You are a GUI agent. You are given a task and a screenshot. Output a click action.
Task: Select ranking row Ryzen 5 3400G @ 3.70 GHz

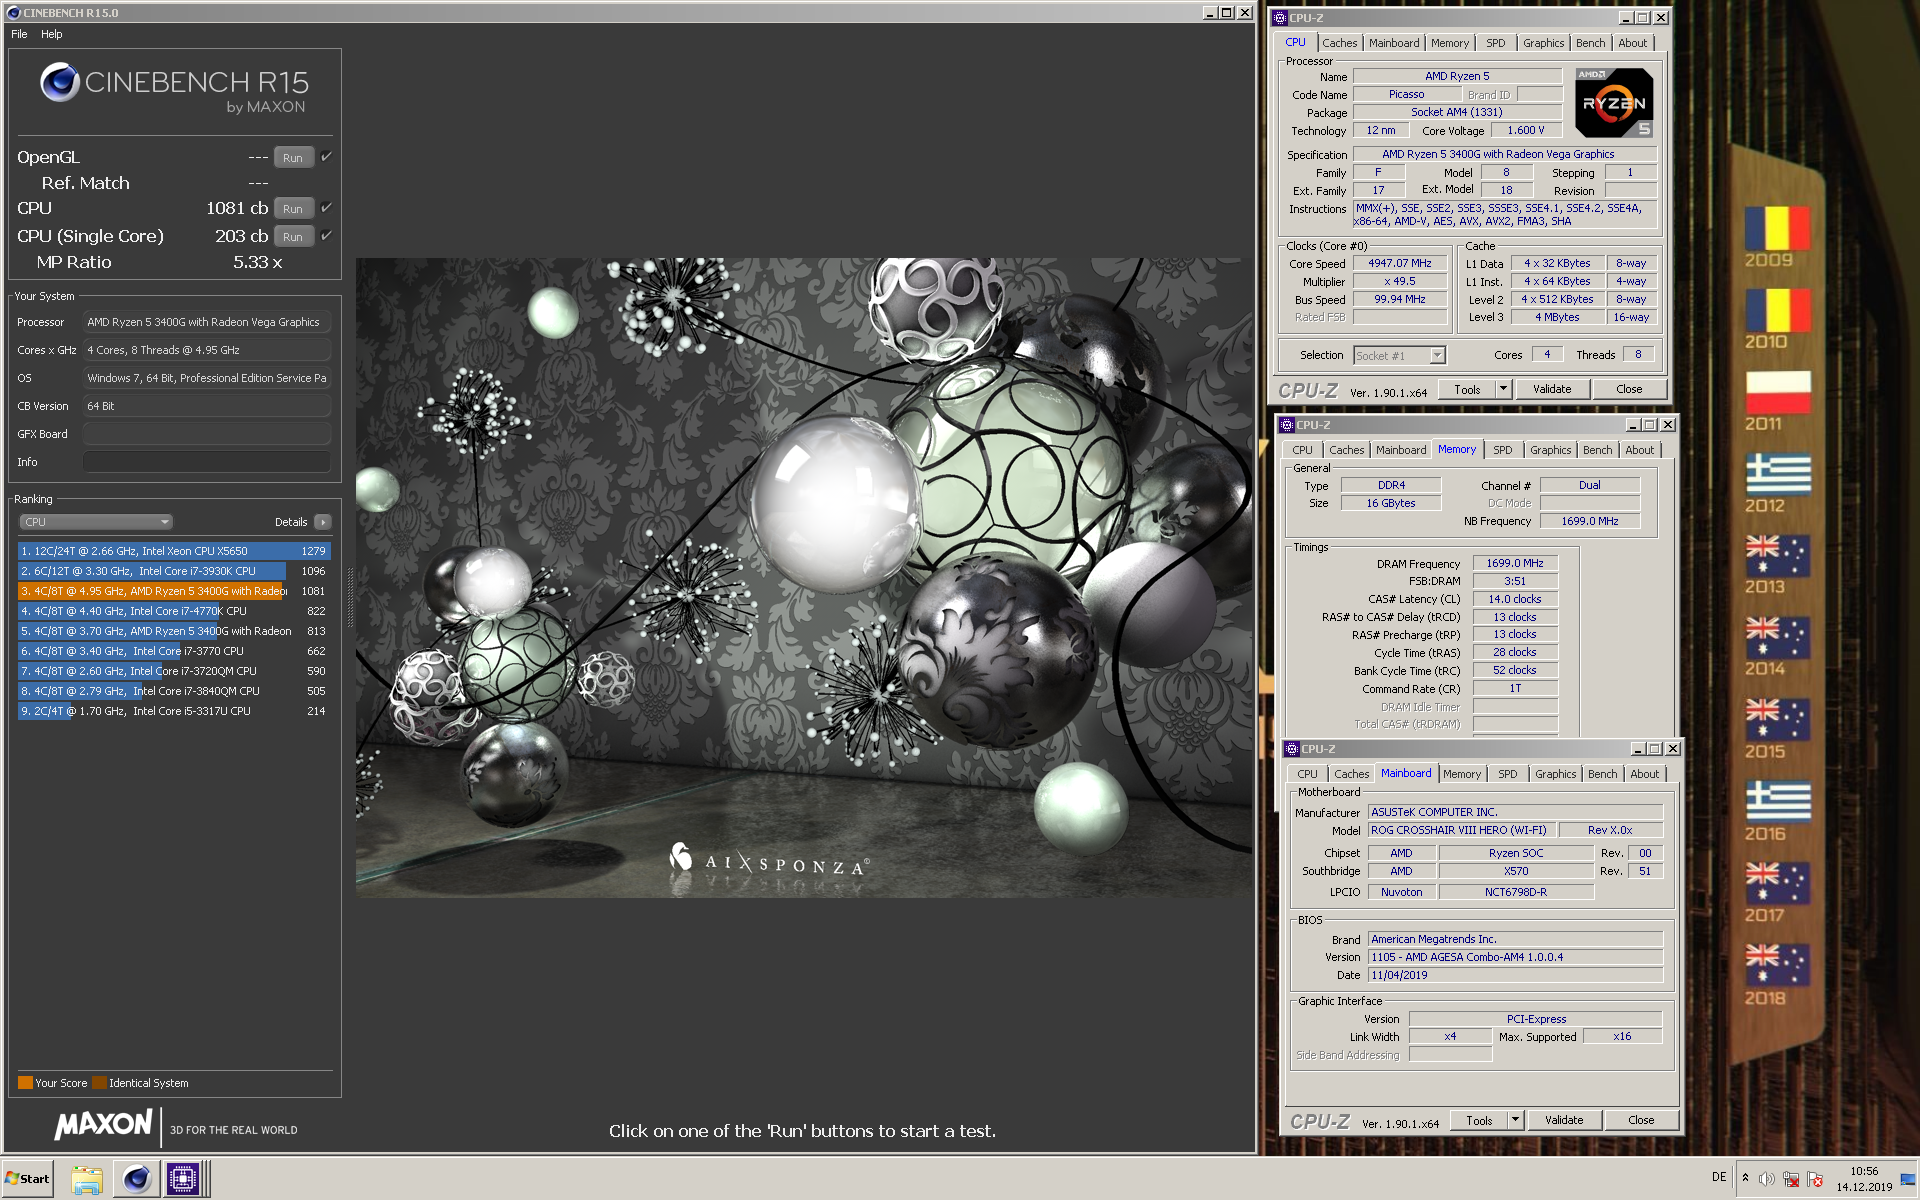click(x=174, y=631)
